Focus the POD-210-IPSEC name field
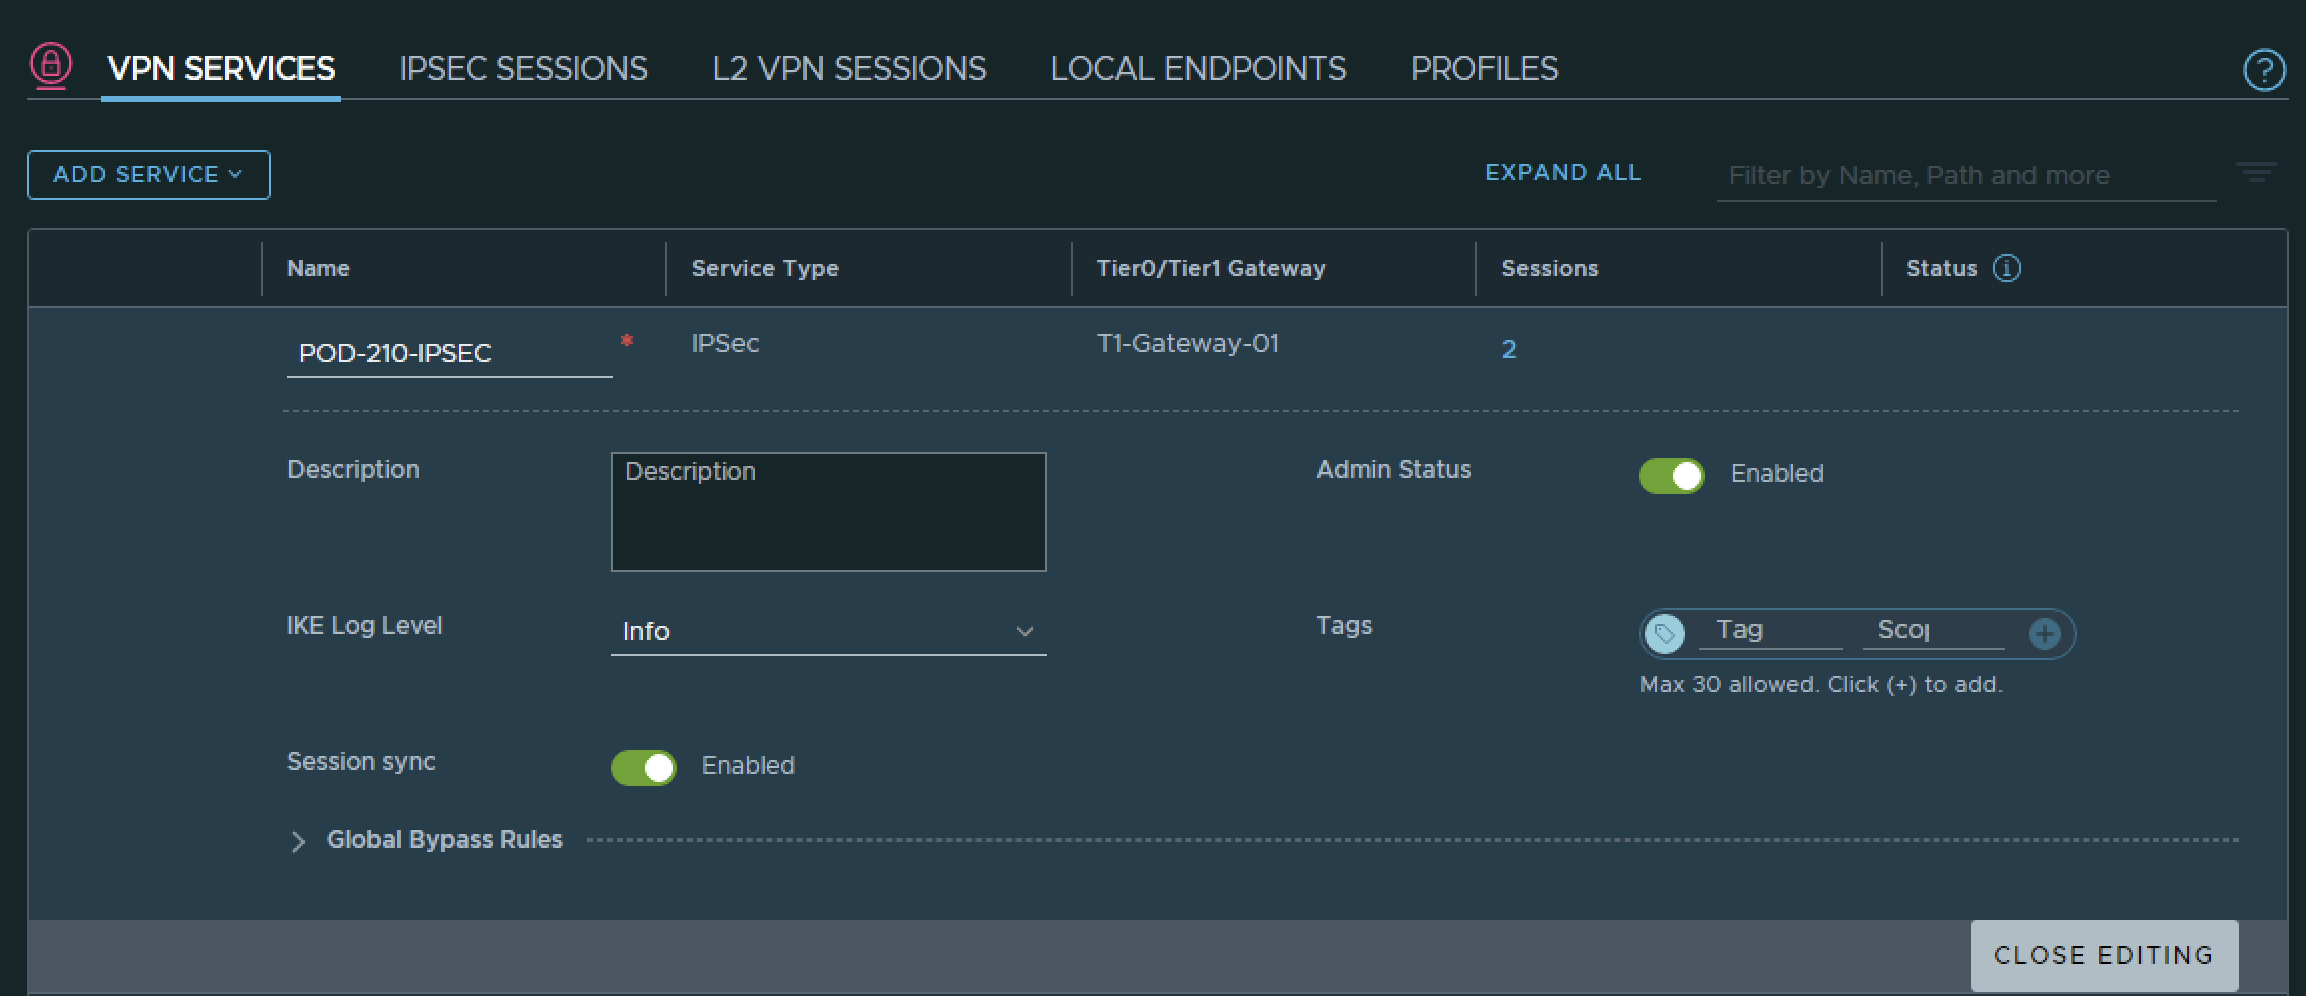Screen dimensions: 2306x996 pyautogui.click(x=449, y=353)
